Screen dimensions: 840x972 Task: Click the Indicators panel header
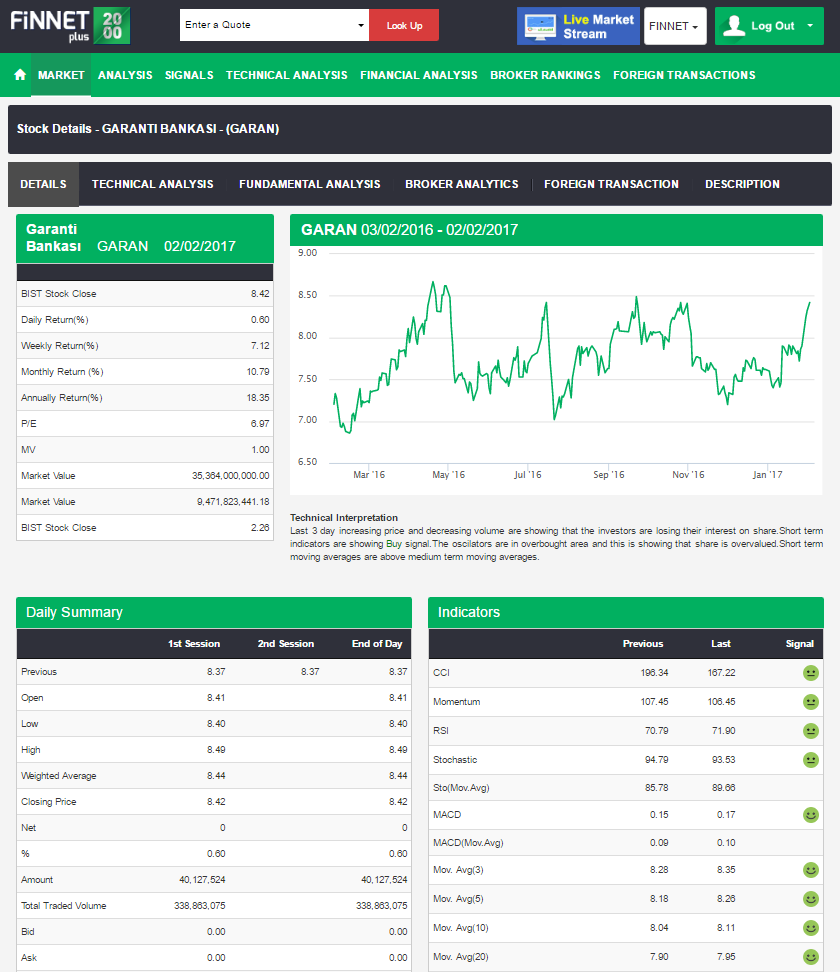click(626, 612)
